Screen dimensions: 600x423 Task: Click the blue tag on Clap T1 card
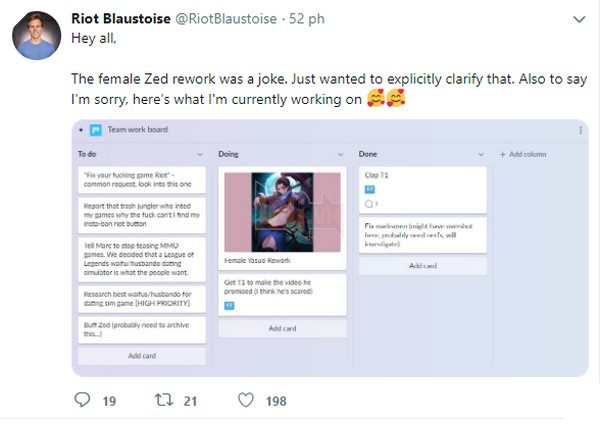click(370, 188)
